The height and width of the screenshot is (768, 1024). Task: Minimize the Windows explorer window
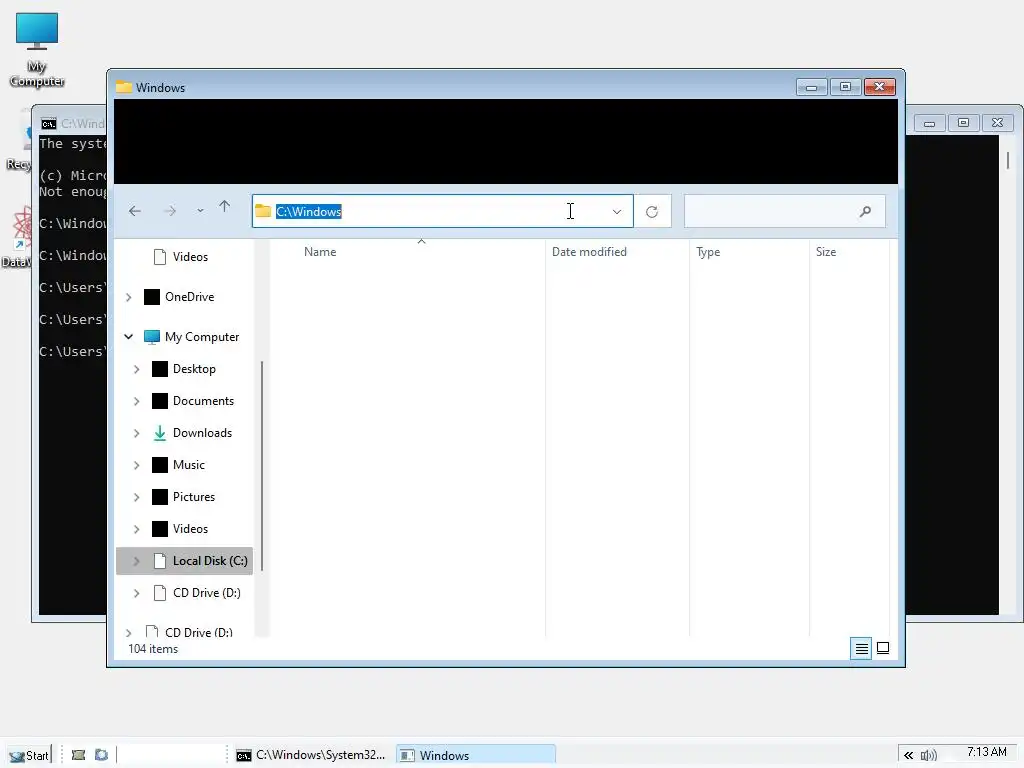click(812, 88)
